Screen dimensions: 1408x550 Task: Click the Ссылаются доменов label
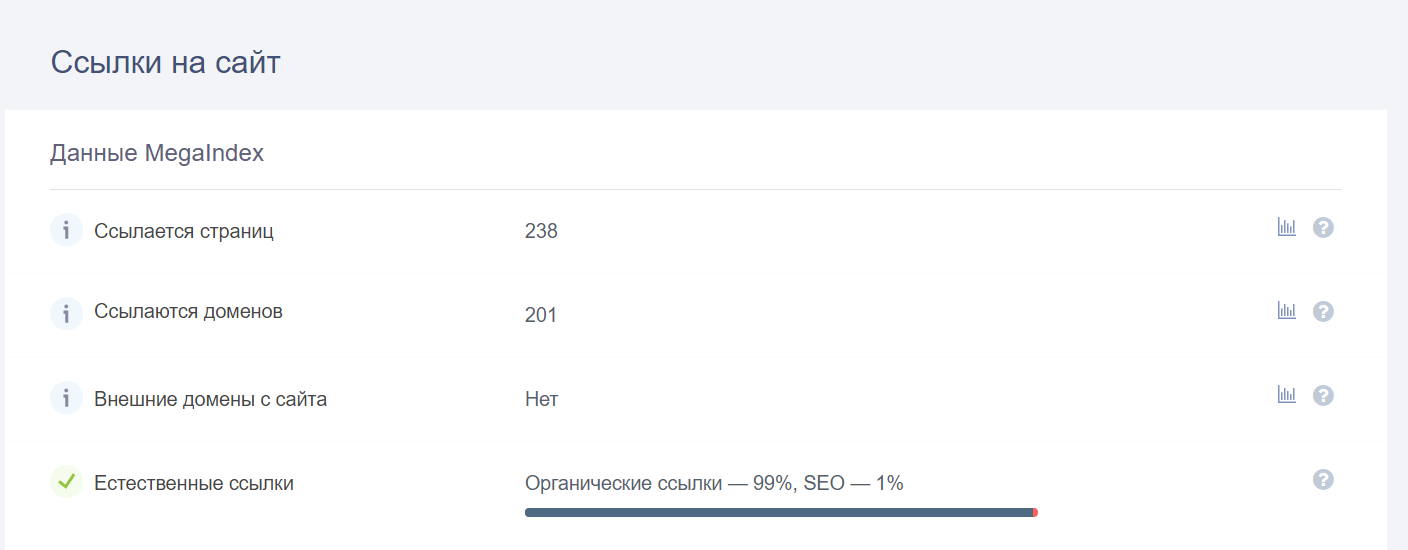tap(188, 312)
